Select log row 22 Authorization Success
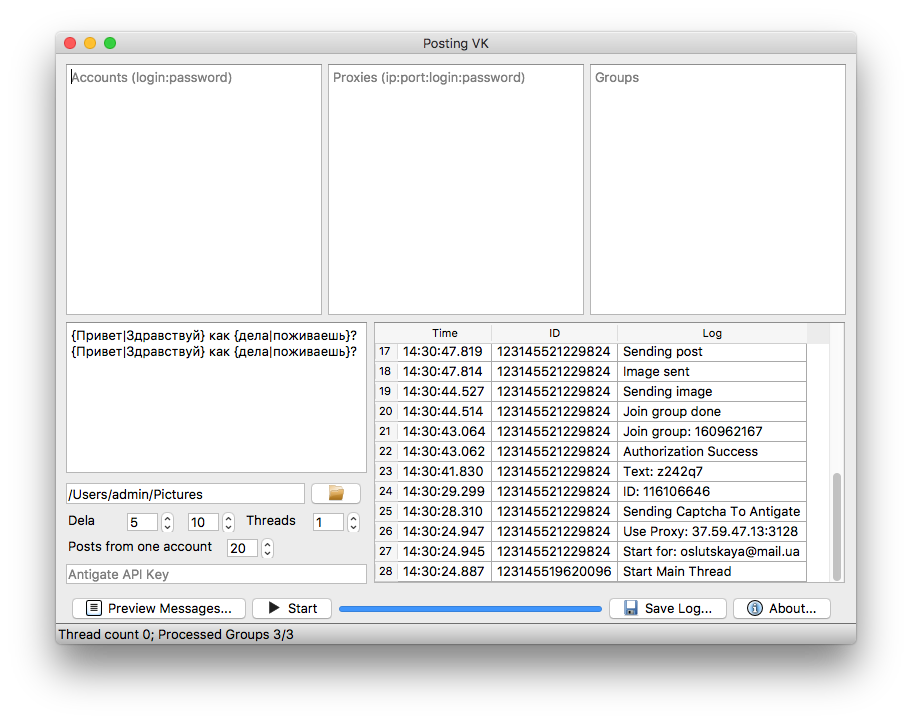Screen dimensions: 912x724 point(590,451)
